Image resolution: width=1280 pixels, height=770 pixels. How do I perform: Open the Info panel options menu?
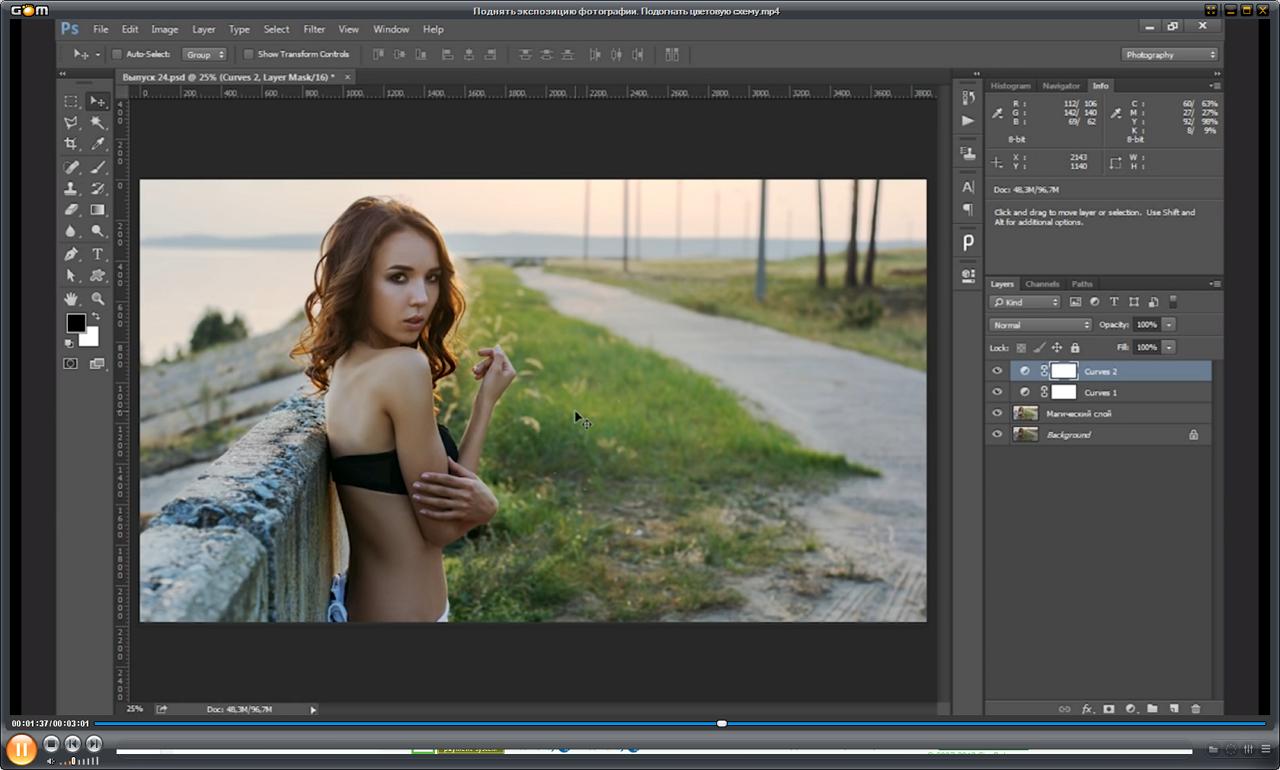click(1214, 86)
